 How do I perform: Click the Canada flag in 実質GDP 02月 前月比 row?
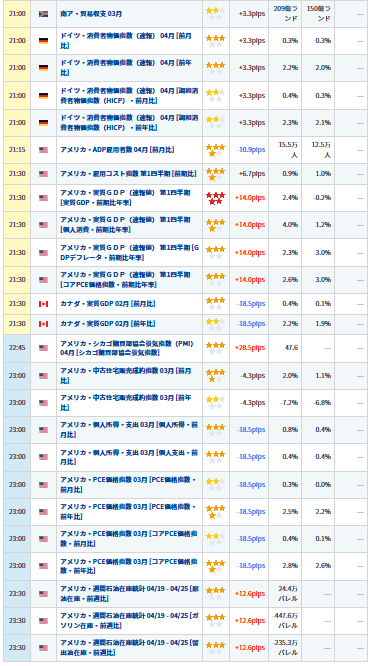[43, 304]
